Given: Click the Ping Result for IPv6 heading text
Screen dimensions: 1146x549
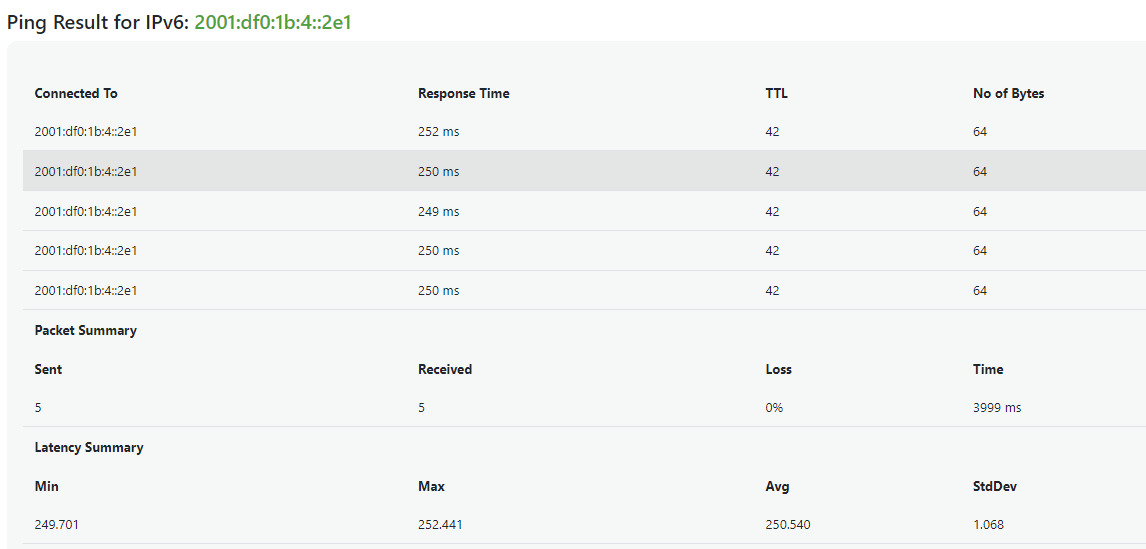Looking at the screenshot, I should [98, 22].
